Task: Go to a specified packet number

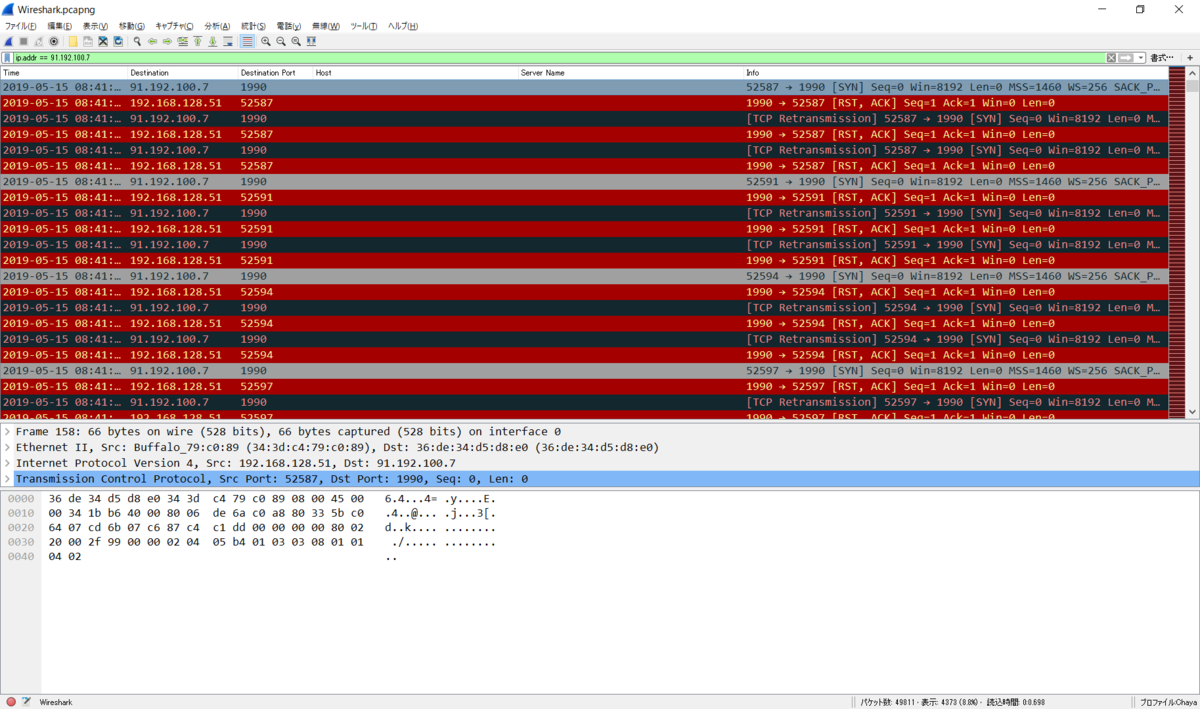Action: click(x=182, y=41)
